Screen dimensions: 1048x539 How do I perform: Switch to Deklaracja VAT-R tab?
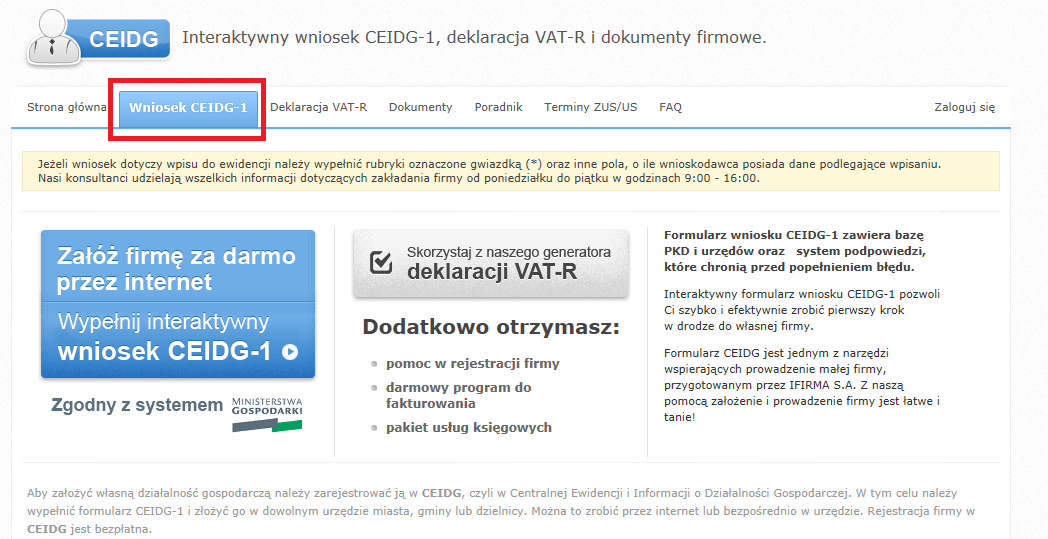pyautogui.click(x=318, y=107)
